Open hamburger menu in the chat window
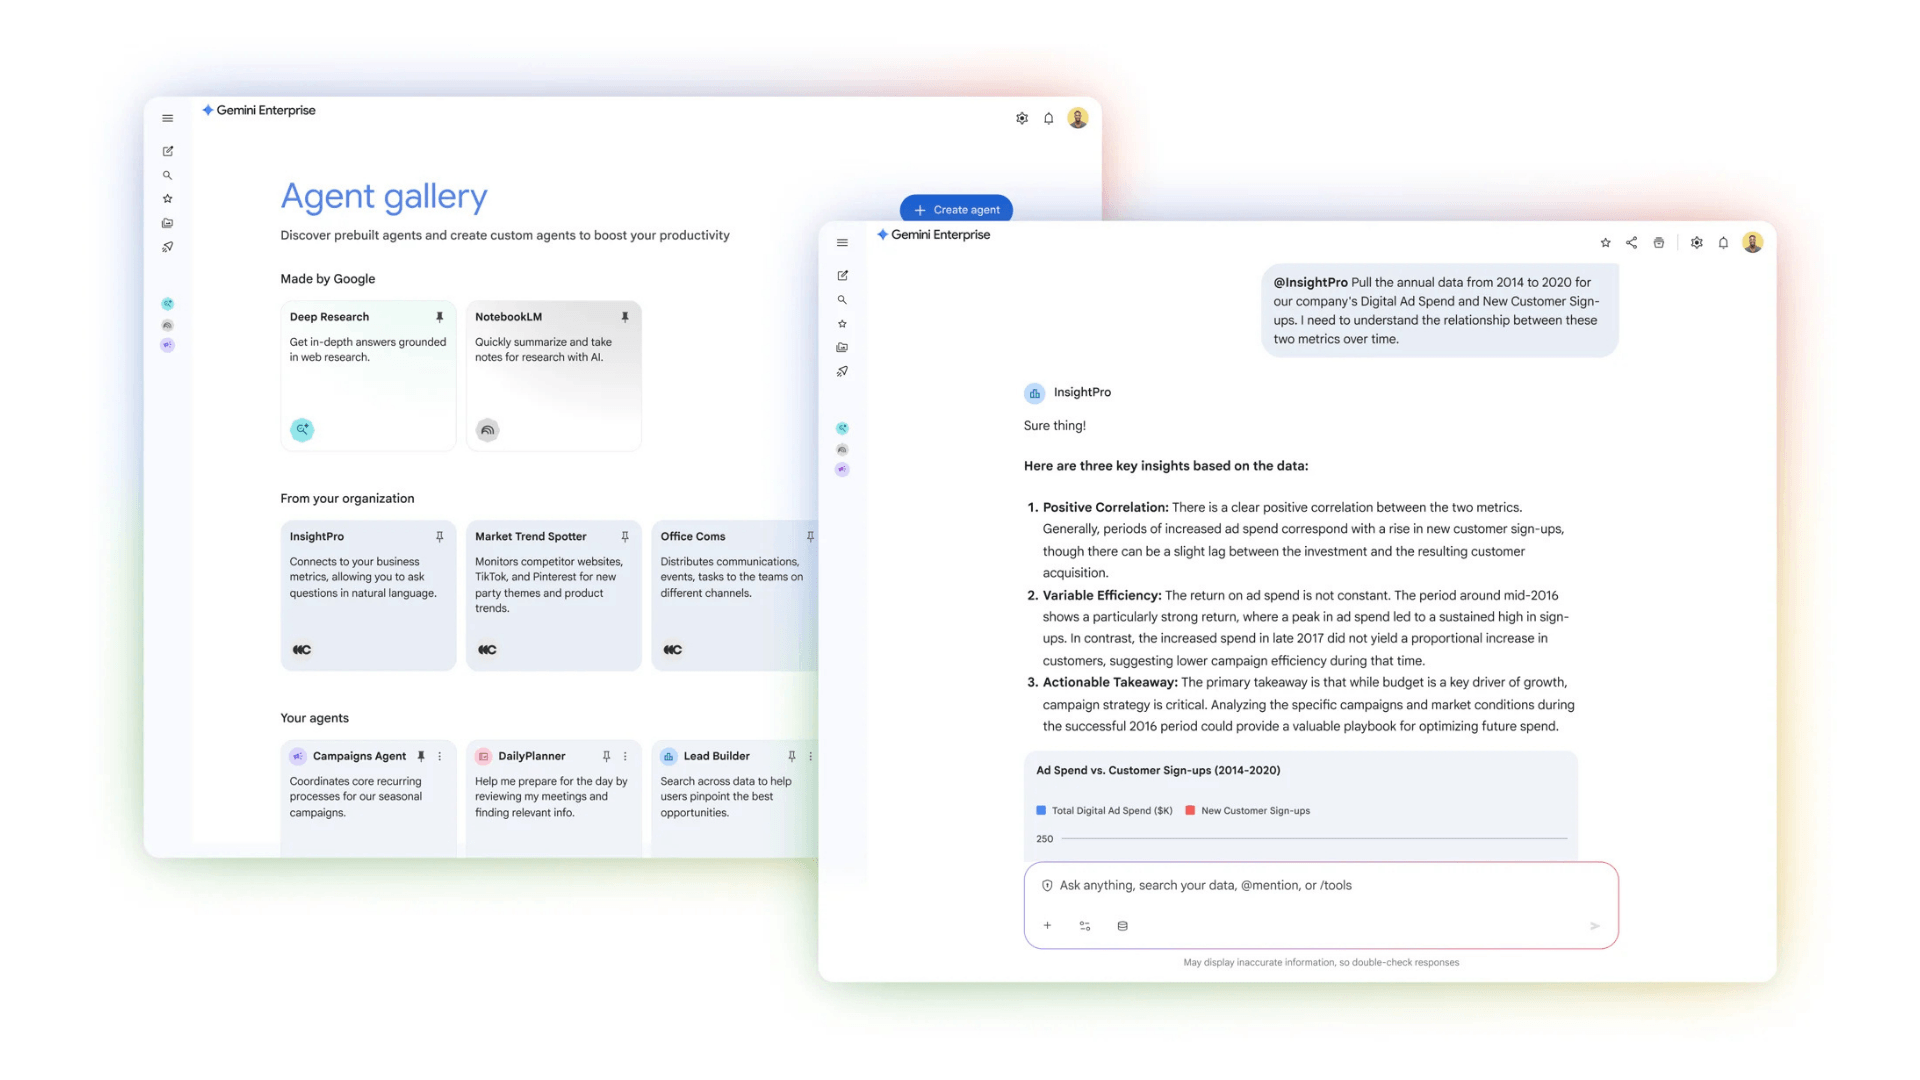This screenshot has width=1920, height=1080. [842, 243]
